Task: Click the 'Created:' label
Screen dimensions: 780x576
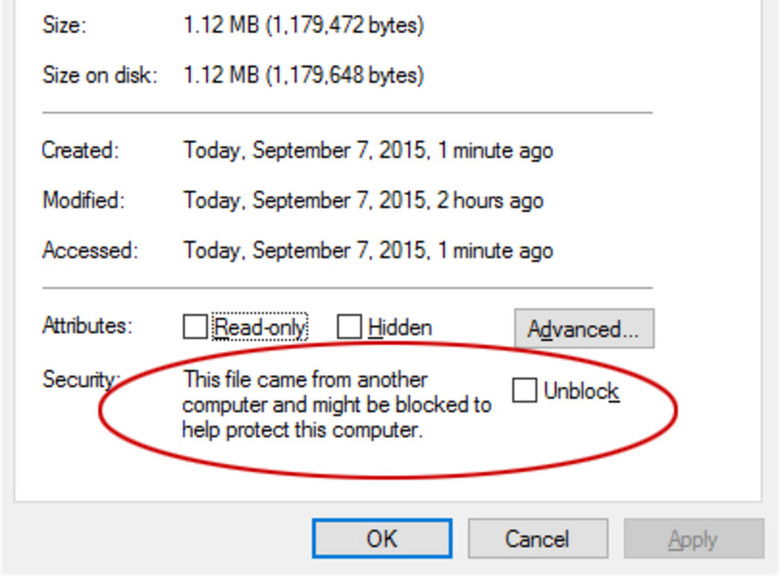Action: tap(80, 151)
